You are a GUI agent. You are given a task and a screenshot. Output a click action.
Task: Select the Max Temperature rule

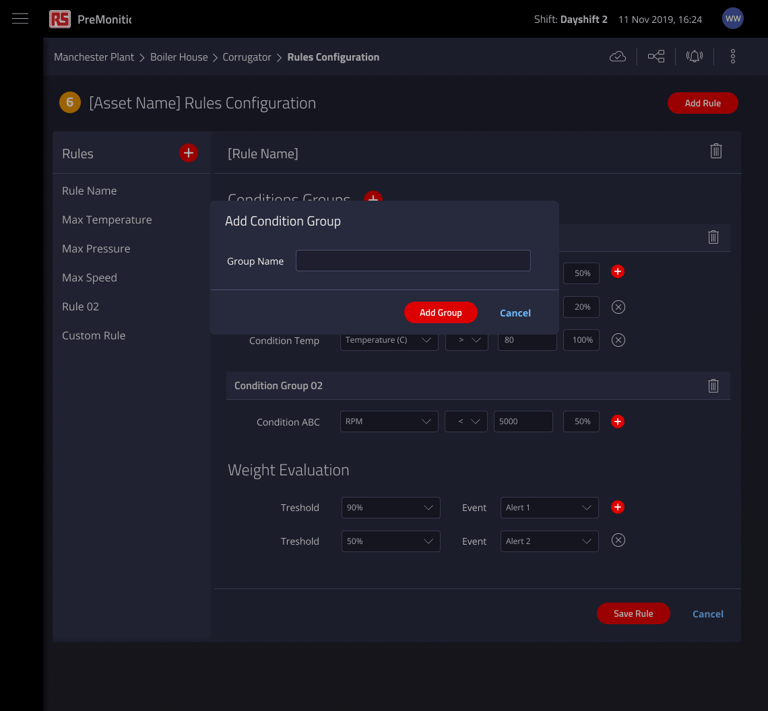[x=107, y=220]
